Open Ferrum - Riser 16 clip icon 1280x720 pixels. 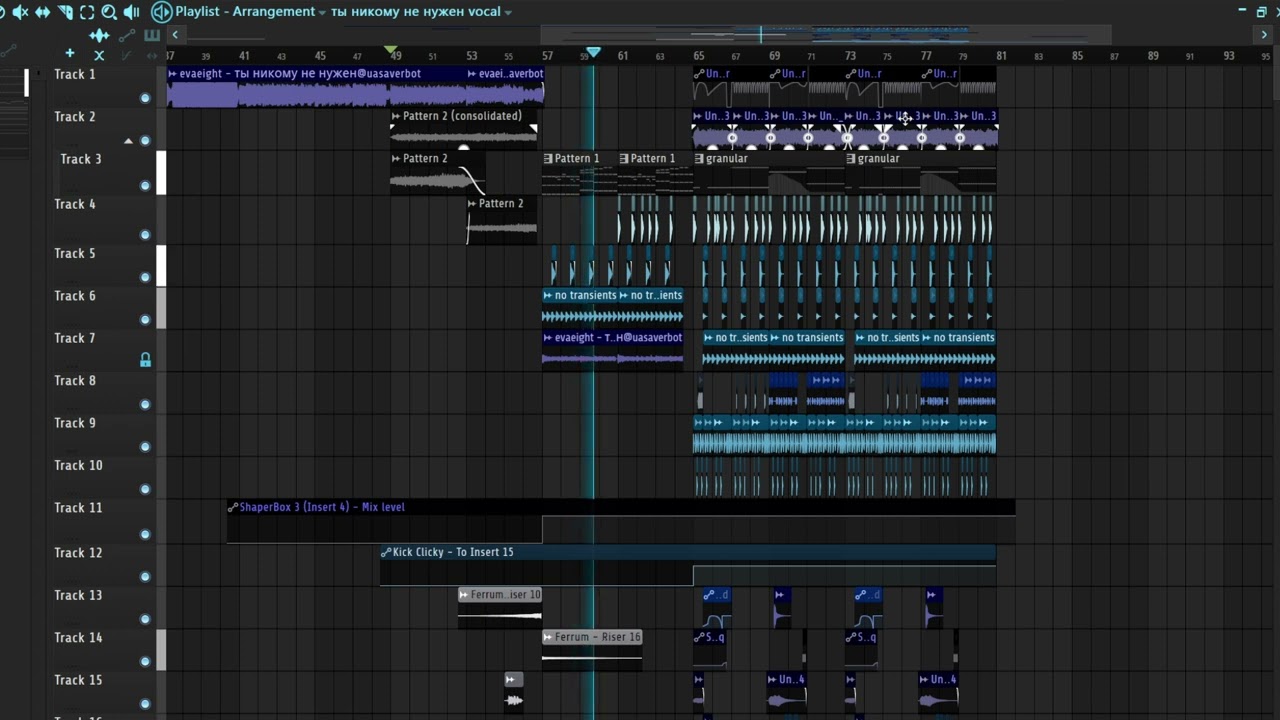click(x=548, y=637)
